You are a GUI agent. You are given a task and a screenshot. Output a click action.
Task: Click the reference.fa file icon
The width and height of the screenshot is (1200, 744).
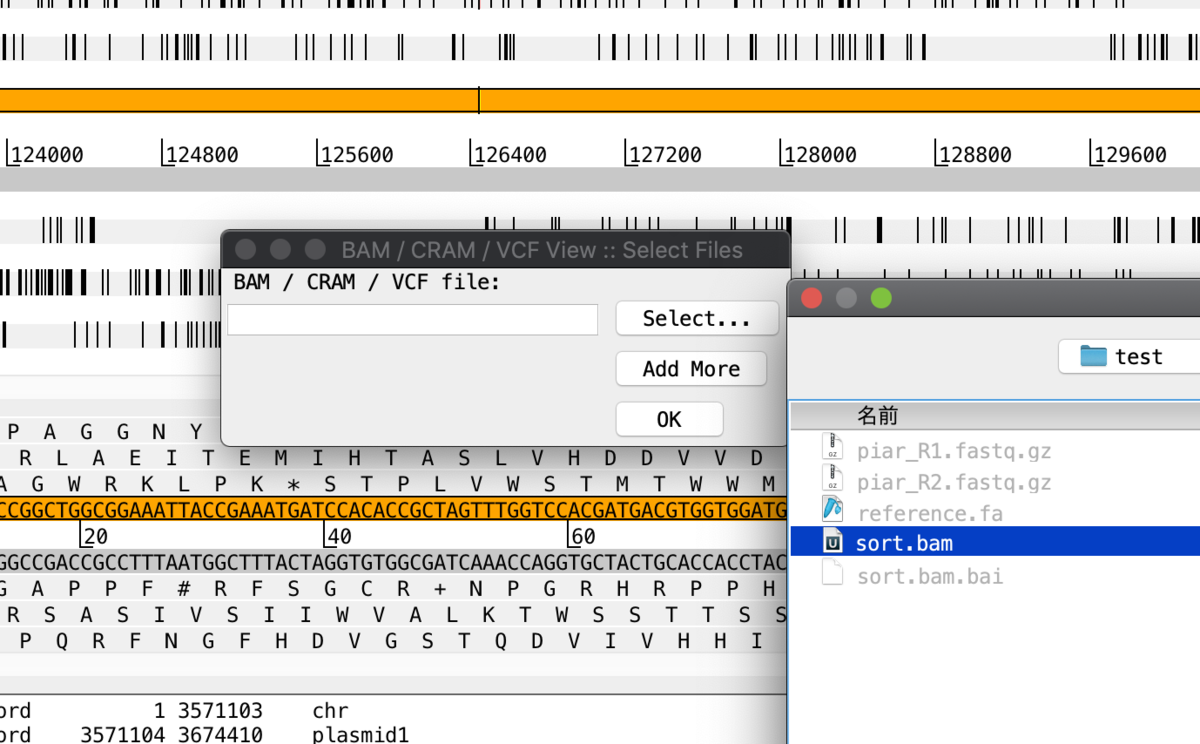coord(833,510)
